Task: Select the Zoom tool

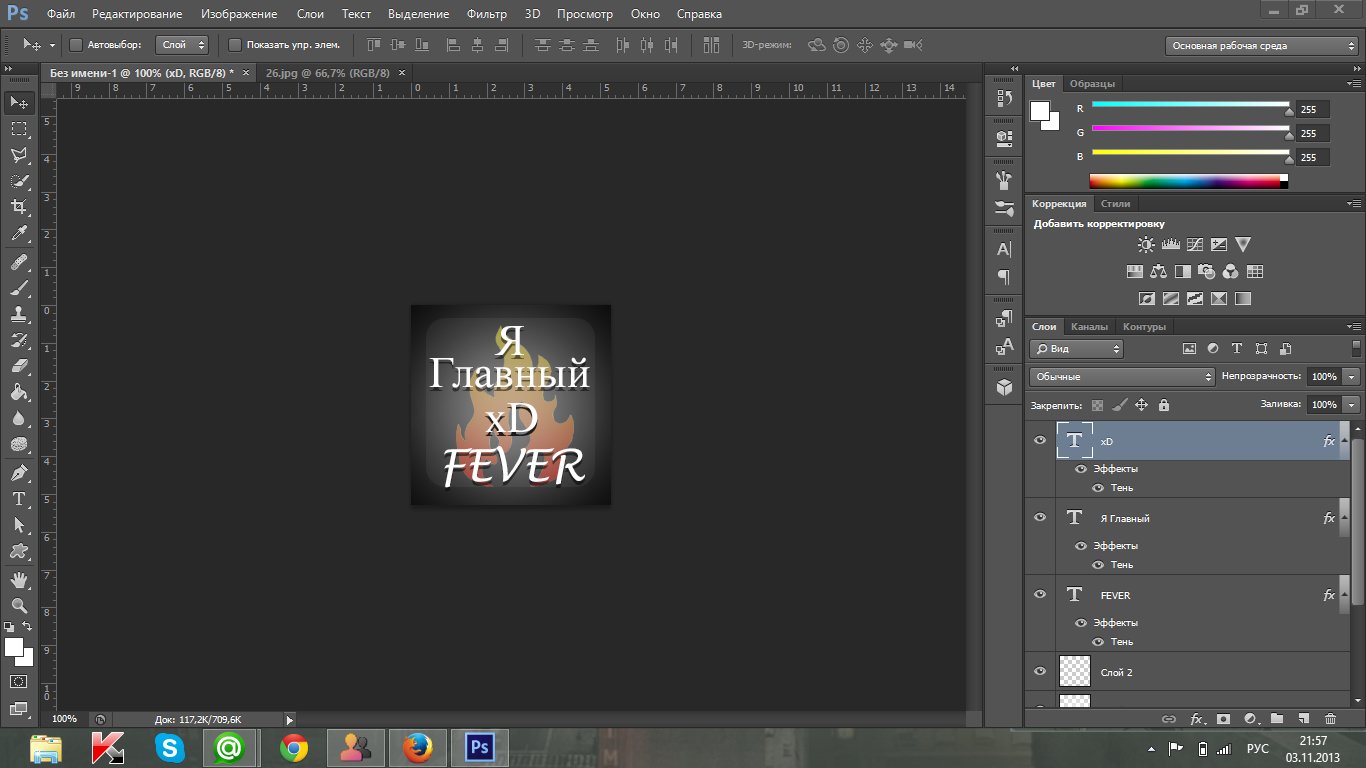Action: click(x=19, y=606)
